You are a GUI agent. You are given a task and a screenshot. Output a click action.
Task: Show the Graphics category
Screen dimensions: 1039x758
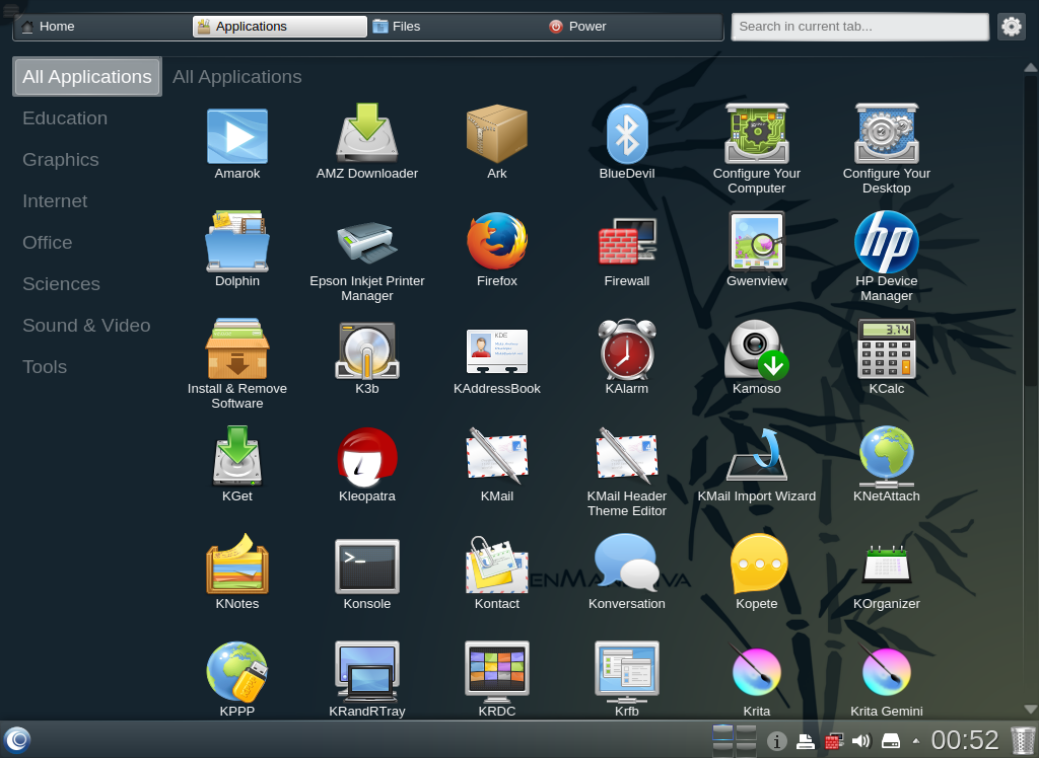click(60, 159)
